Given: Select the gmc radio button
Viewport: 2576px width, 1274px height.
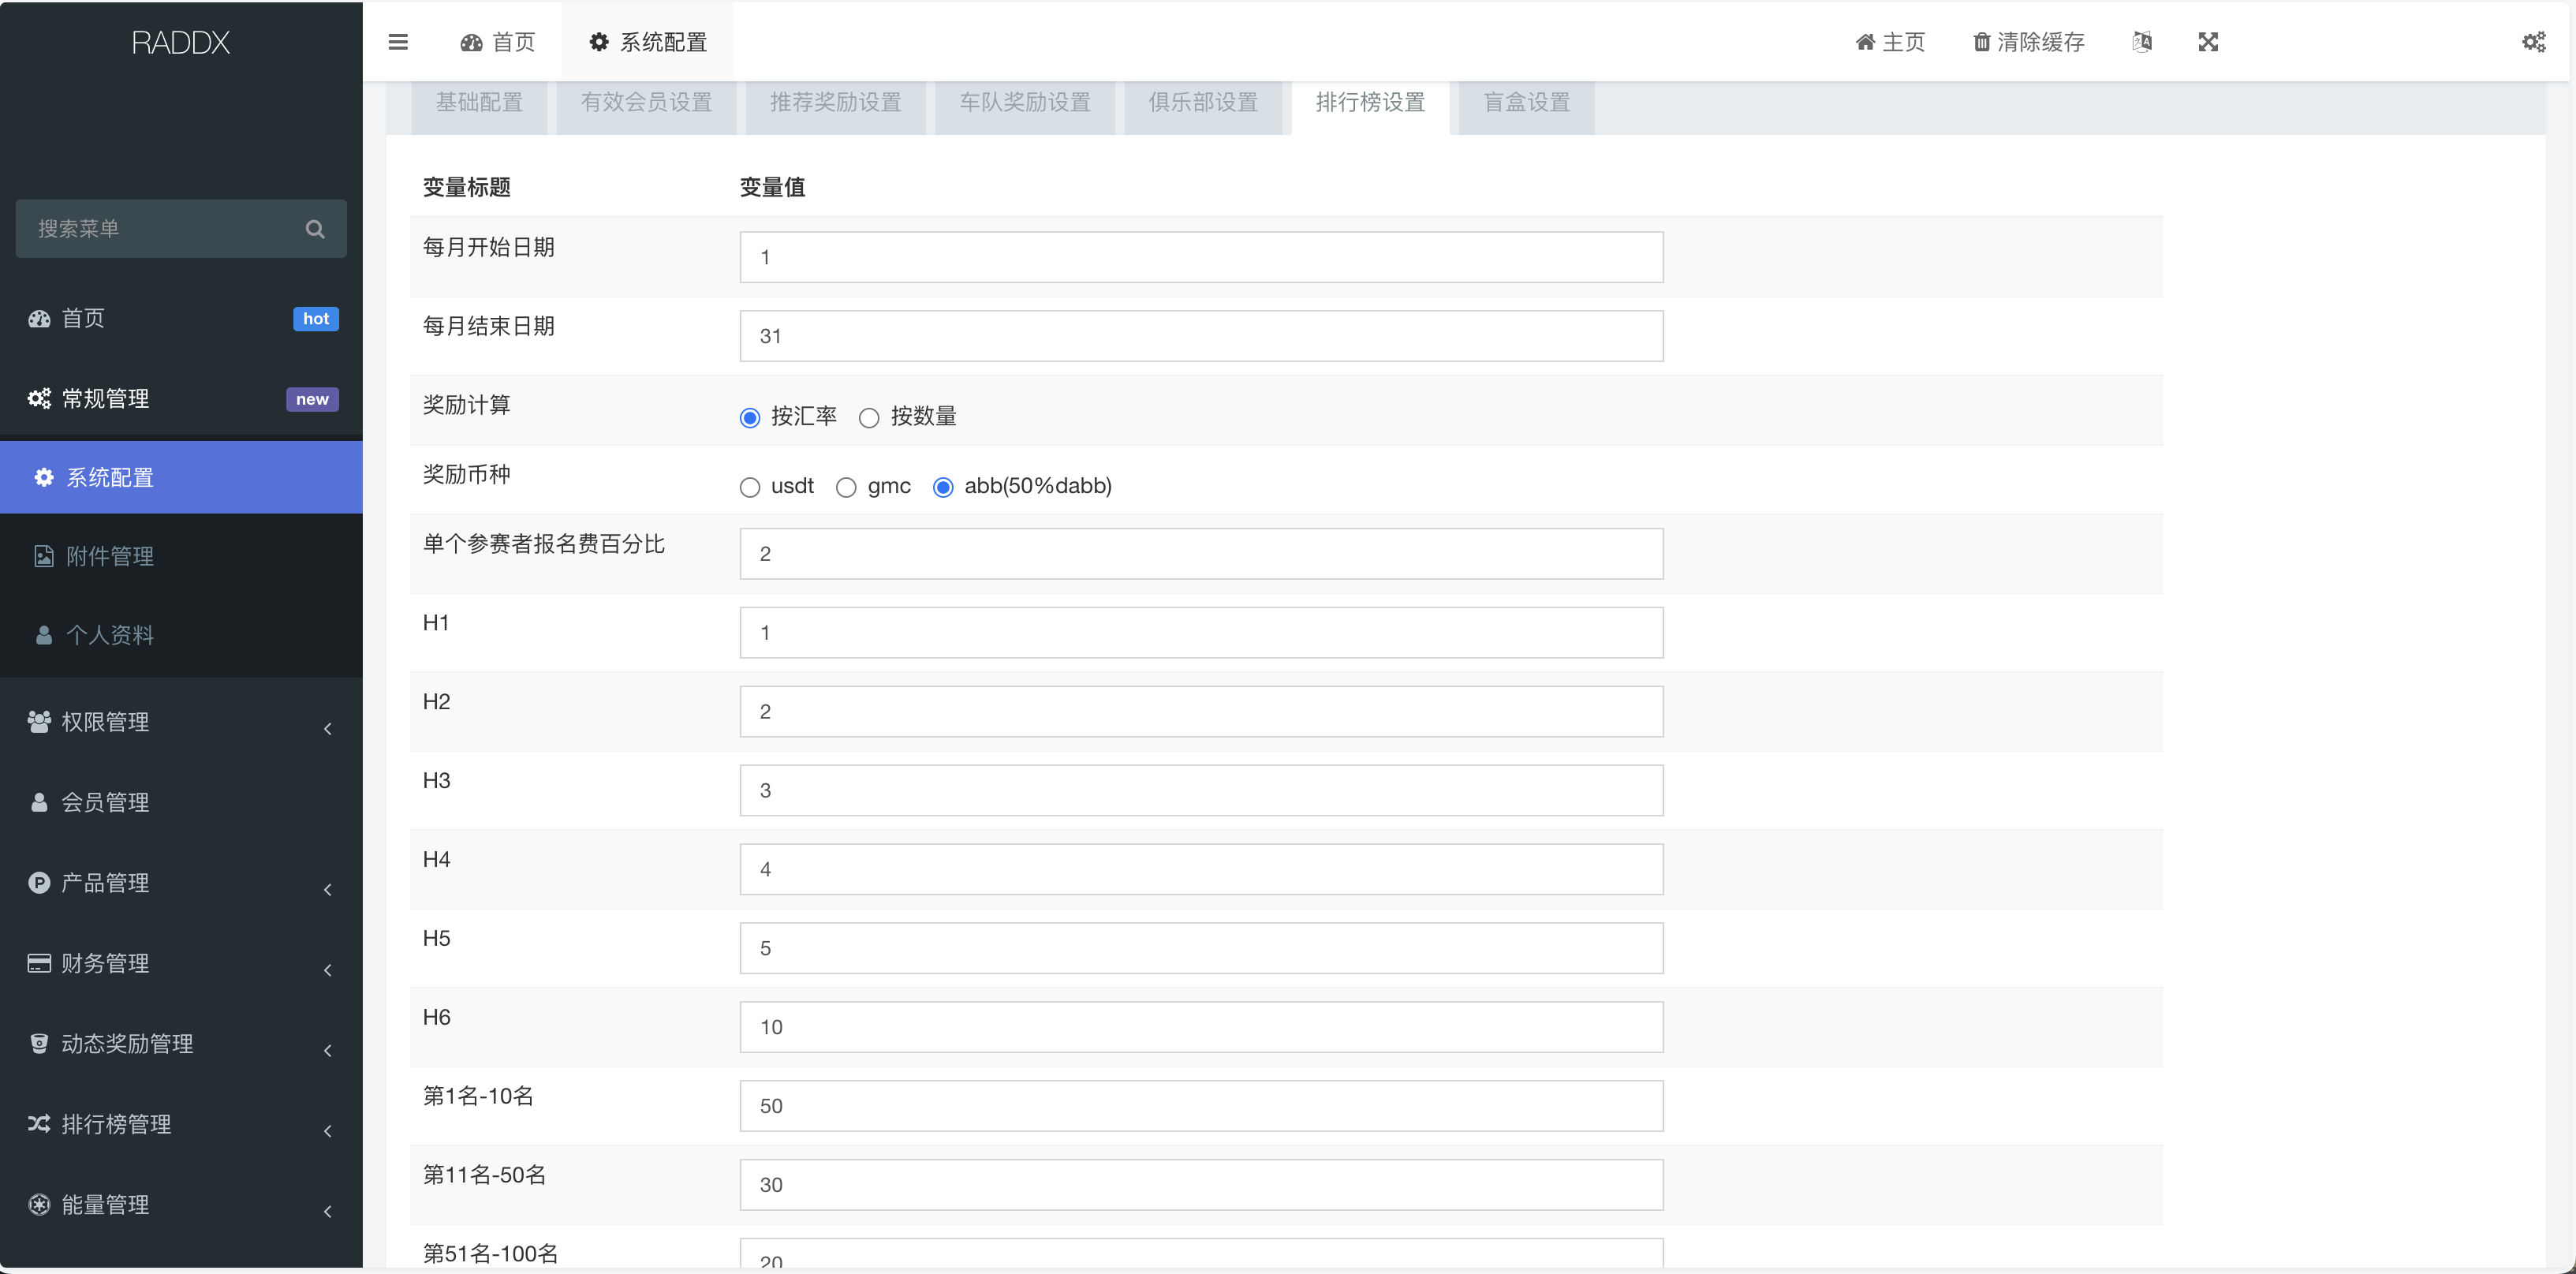Looking at the screenshot, I should 846,487.
